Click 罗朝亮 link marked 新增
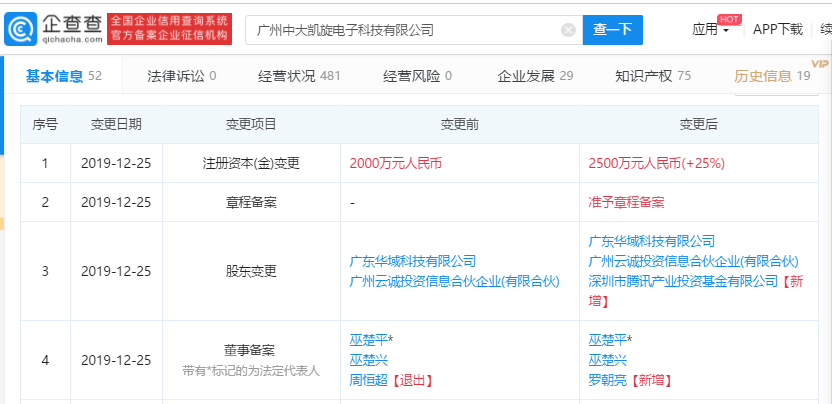 (608, 380)
